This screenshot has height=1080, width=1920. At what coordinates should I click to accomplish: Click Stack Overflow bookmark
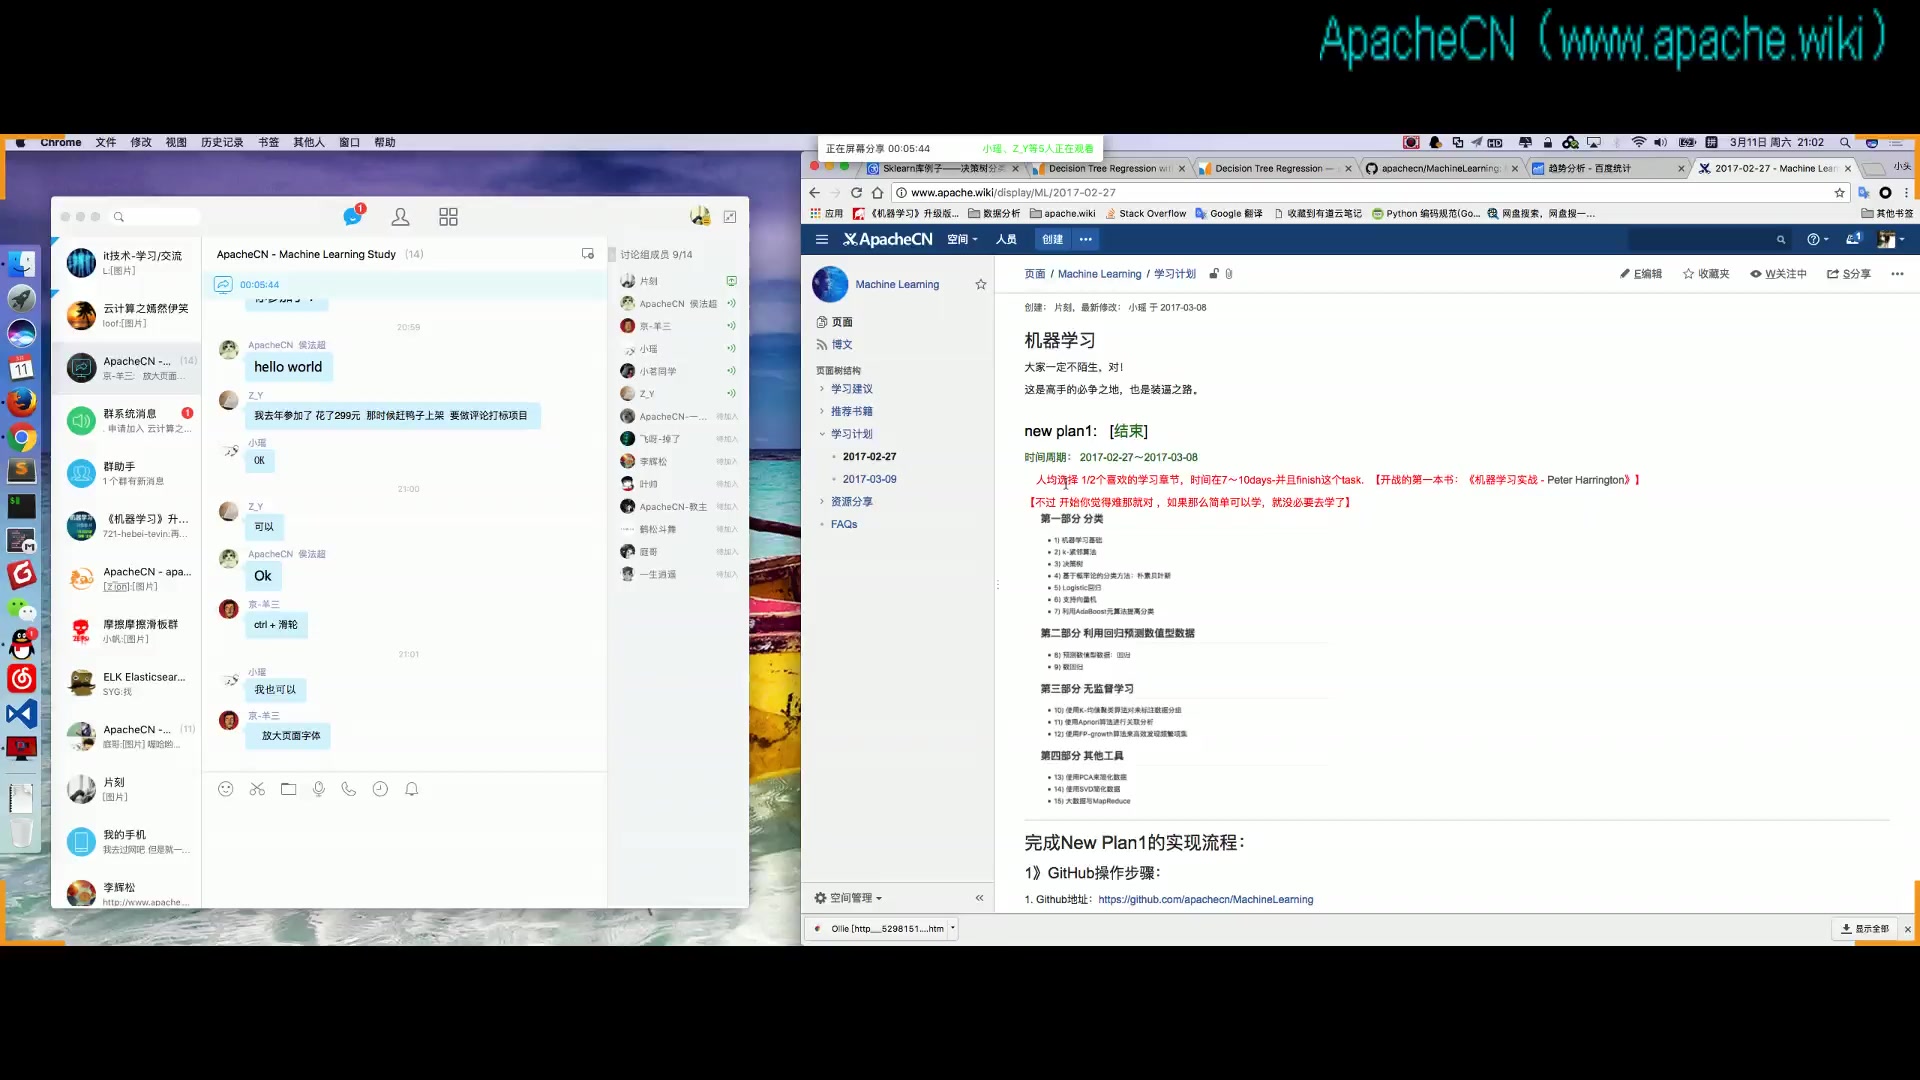coord(1145,213)
